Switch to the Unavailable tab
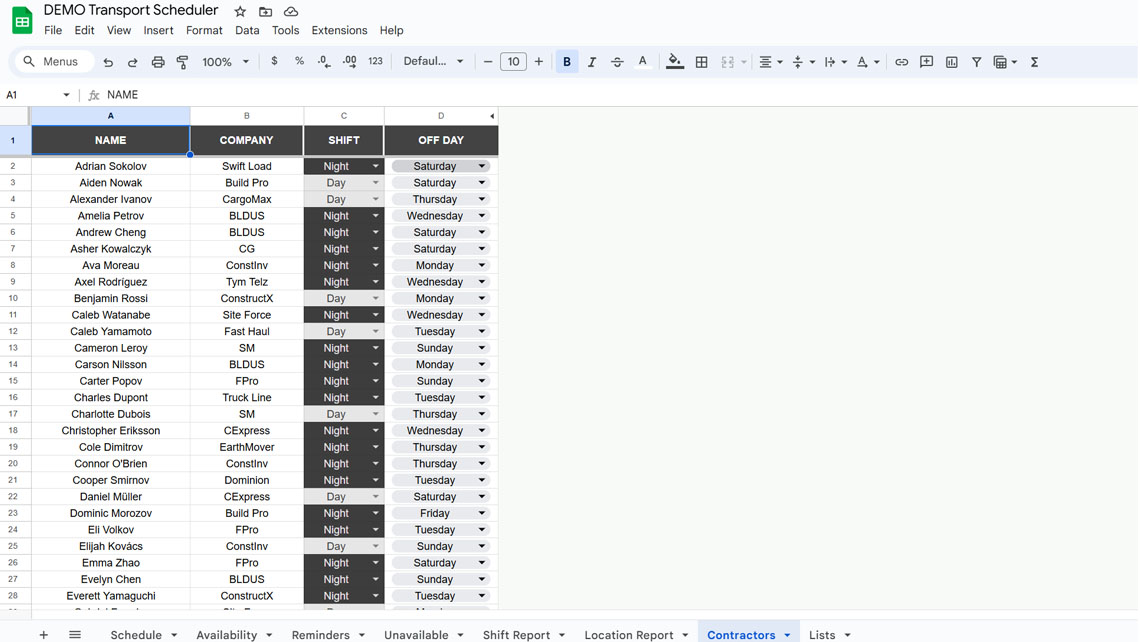The height and width of the screenshot is (642, 1140). click(416, 635)
